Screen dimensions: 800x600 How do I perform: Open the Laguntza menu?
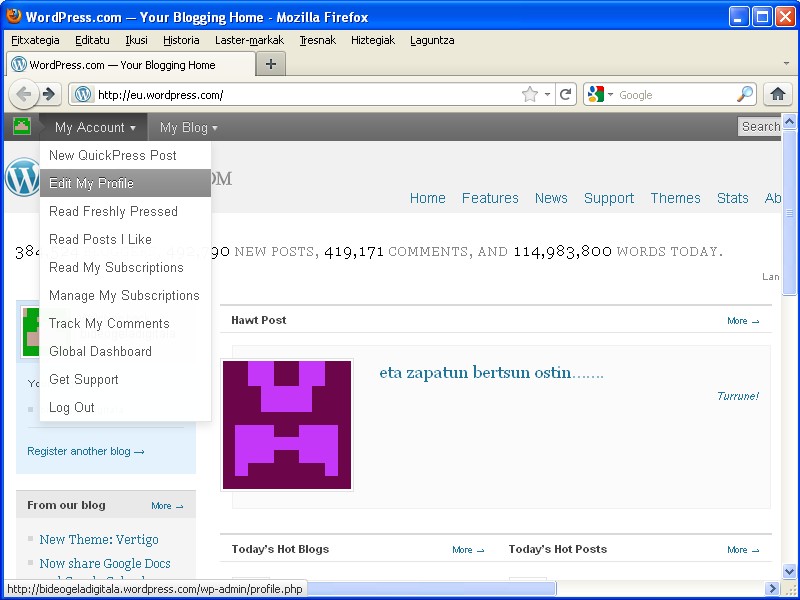click(432, 40)
